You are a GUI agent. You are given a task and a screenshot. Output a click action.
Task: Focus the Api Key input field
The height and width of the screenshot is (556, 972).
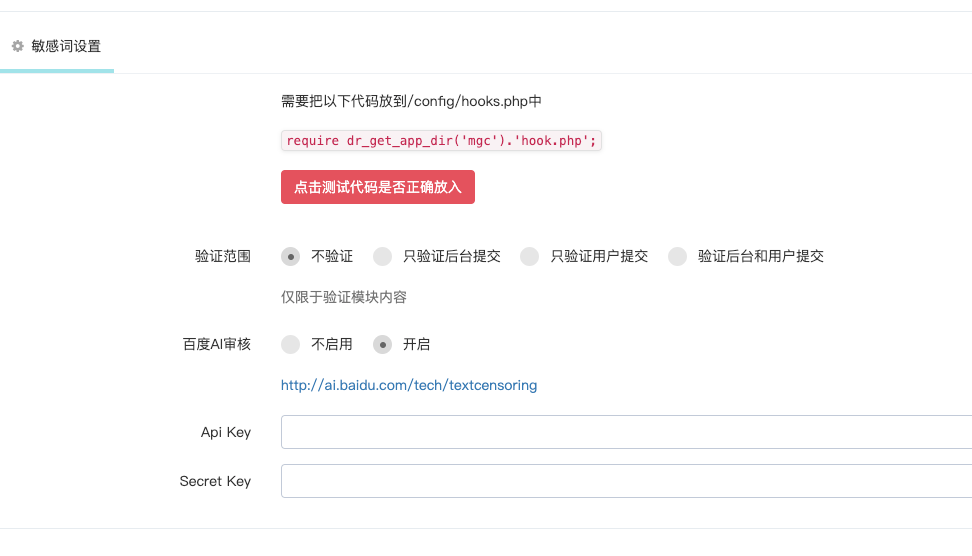(x=626, y=432)
